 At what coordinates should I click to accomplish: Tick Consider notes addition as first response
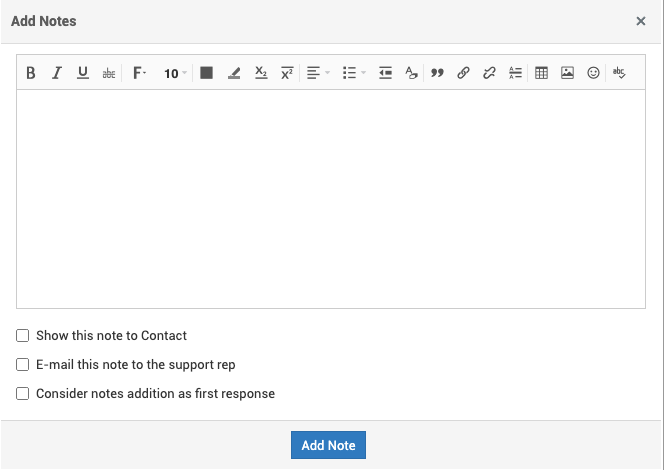click(23, 394)
